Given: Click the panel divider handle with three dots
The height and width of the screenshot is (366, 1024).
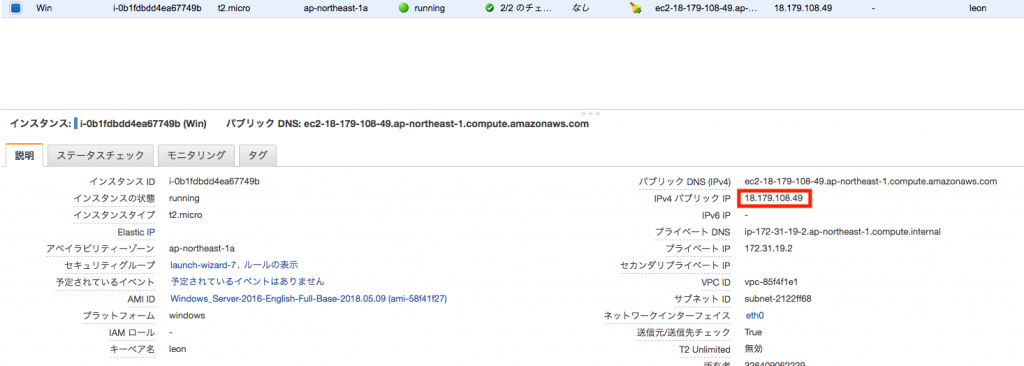Looking at the screenshot, I should pyautogui.click(x=586, y=113).
